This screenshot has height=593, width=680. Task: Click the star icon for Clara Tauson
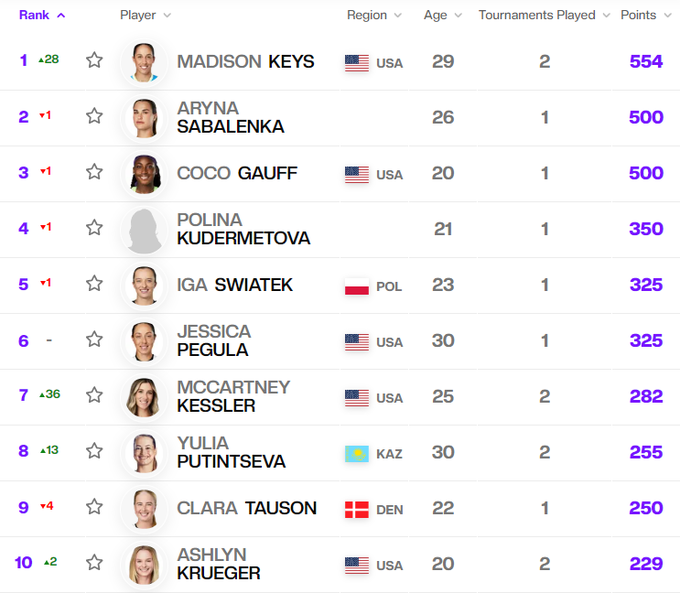click(x=94, y=507)
